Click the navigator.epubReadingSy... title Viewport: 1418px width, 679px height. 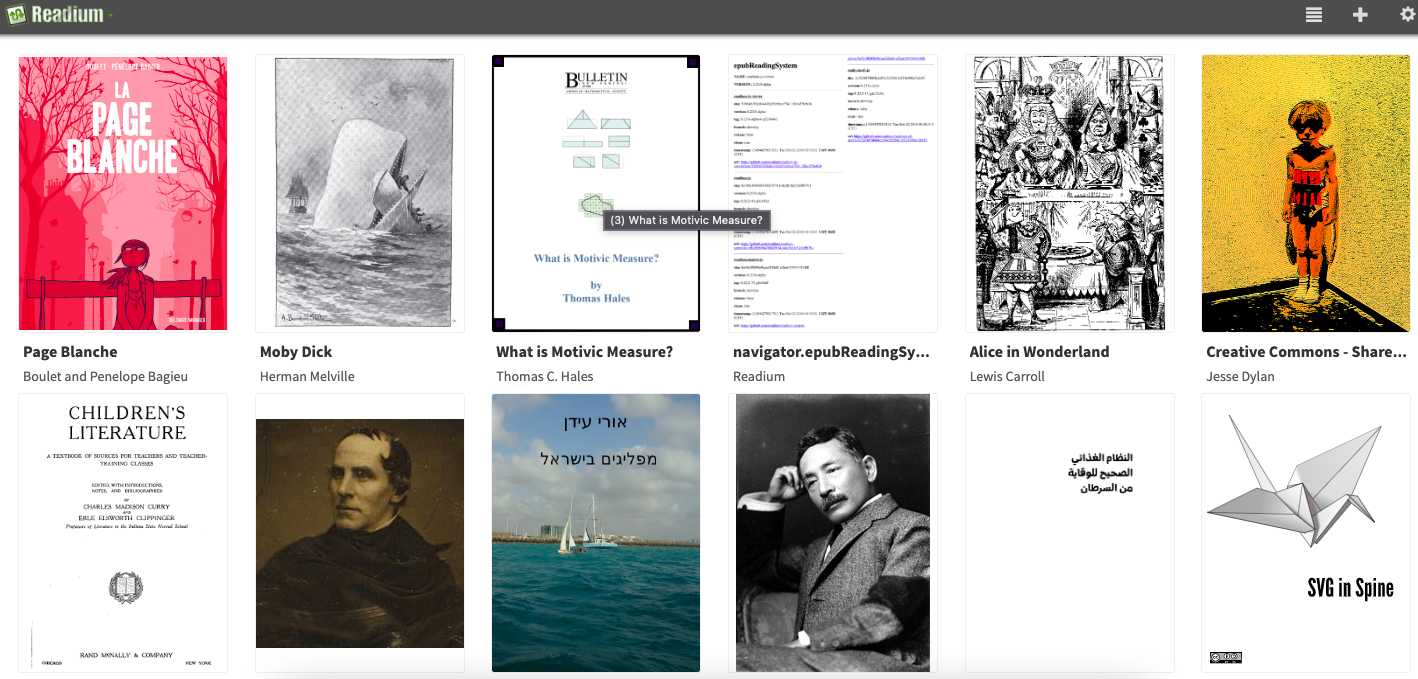(x=832, y=352)
